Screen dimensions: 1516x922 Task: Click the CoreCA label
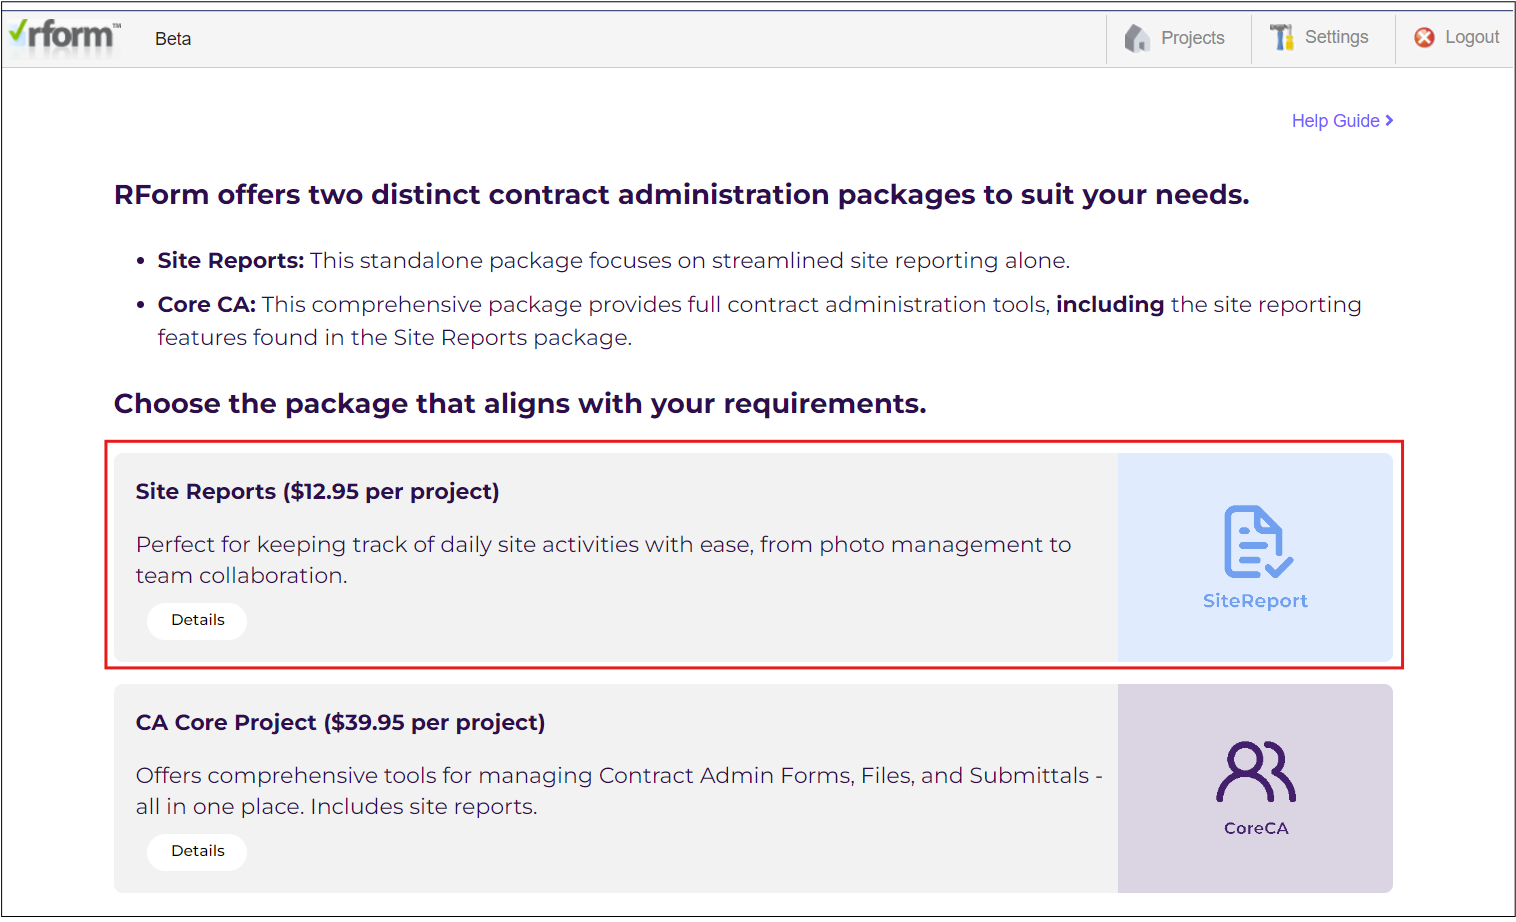point(1256,828)
